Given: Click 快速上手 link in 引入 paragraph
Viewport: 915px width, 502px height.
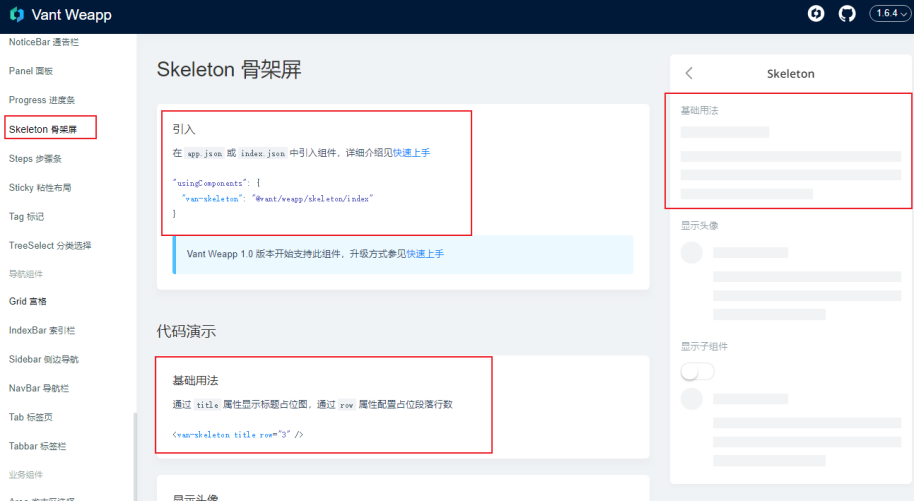Looking at the screenshot, I should 411,153.
